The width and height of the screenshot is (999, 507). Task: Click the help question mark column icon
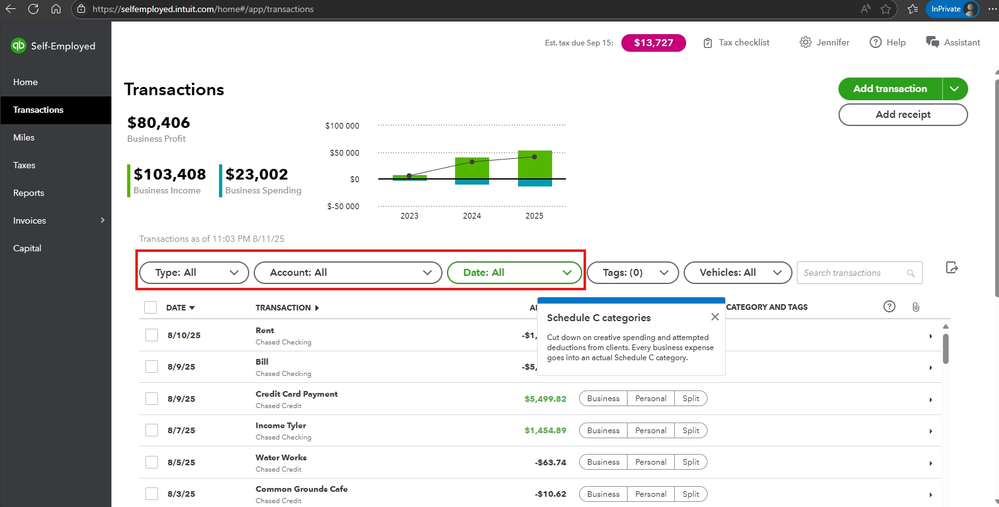[890, 307]
